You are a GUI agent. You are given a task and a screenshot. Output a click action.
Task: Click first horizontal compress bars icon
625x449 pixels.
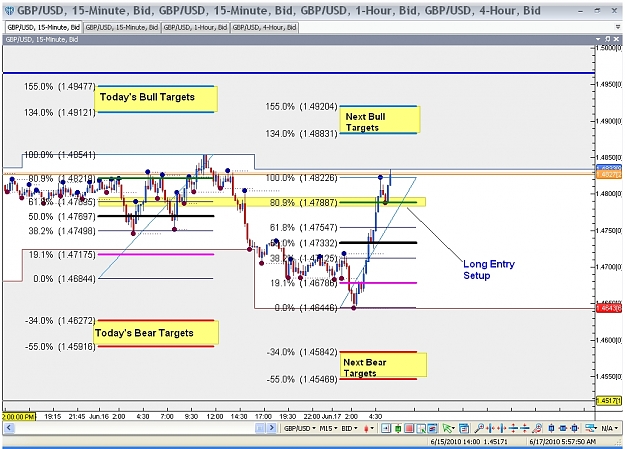[491, 429]
